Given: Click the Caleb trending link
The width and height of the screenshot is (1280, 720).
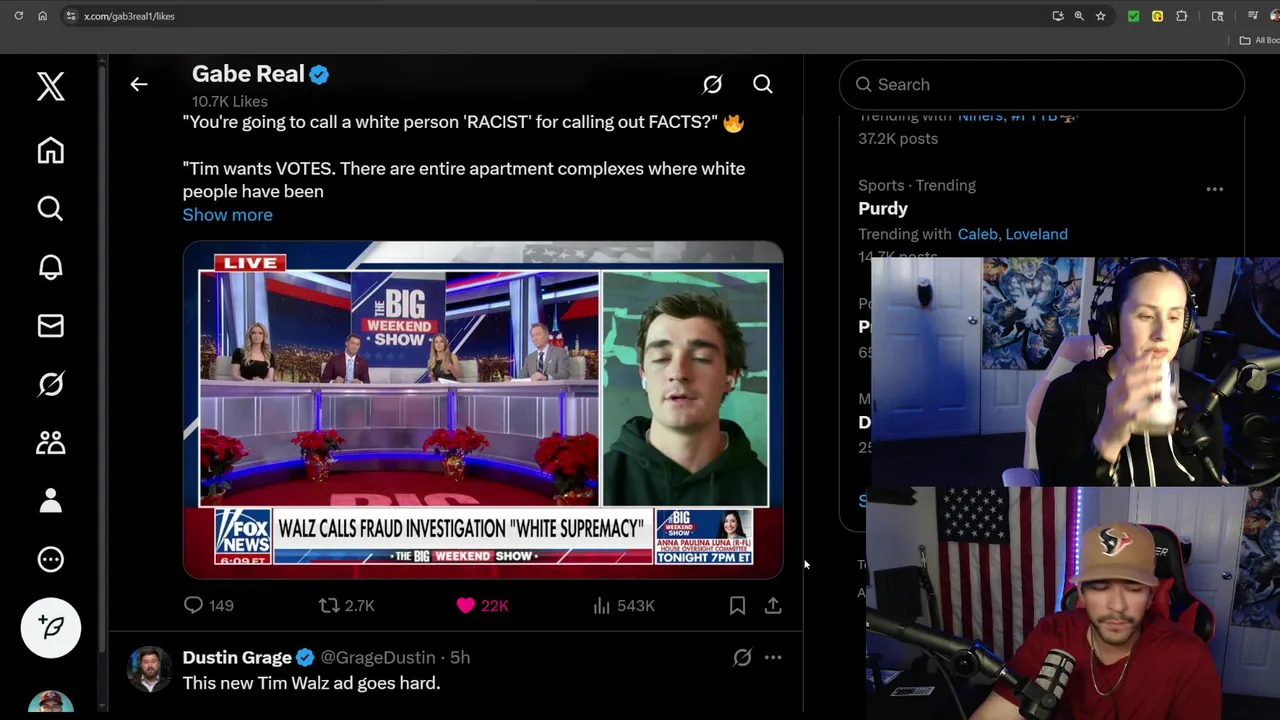Looking at the screenshot, I should click(x=977, y=234).
